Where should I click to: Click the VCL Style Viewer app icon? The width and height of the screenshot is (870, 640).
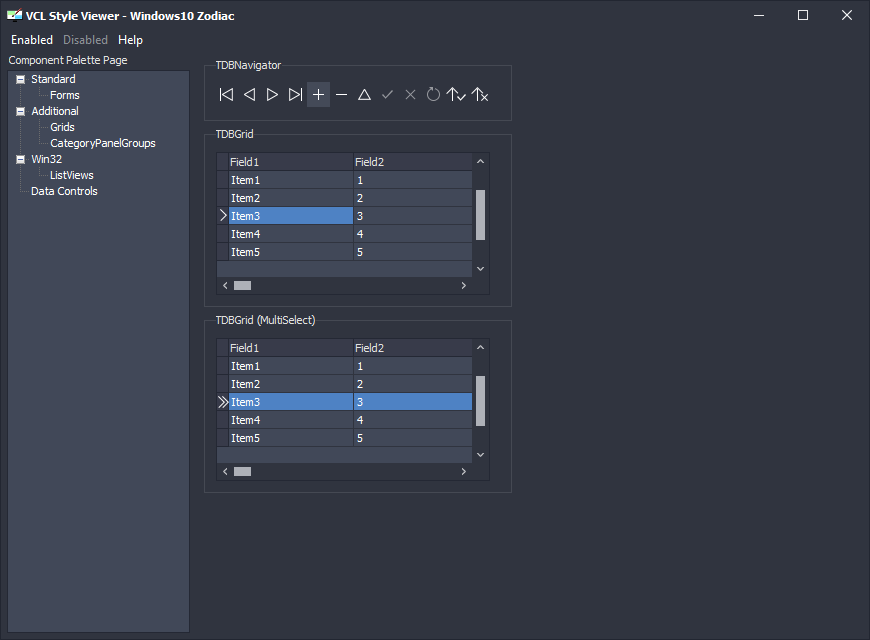point(14,16)
